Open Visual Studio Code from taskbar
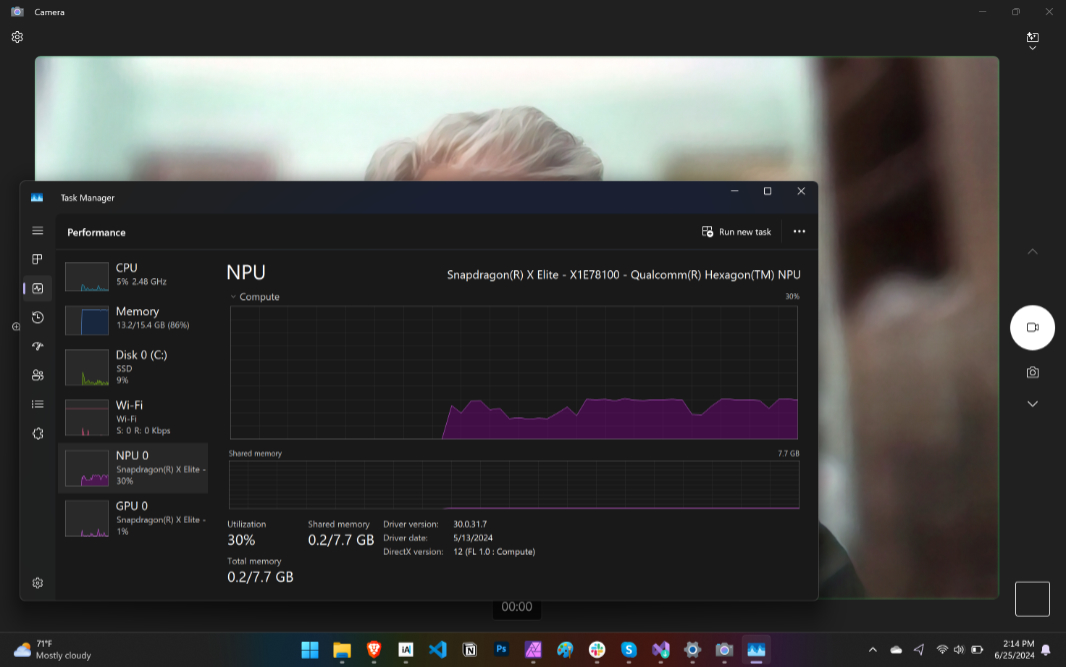The width and height of the screenshot is (1066, 667). (x=438, y=650)
